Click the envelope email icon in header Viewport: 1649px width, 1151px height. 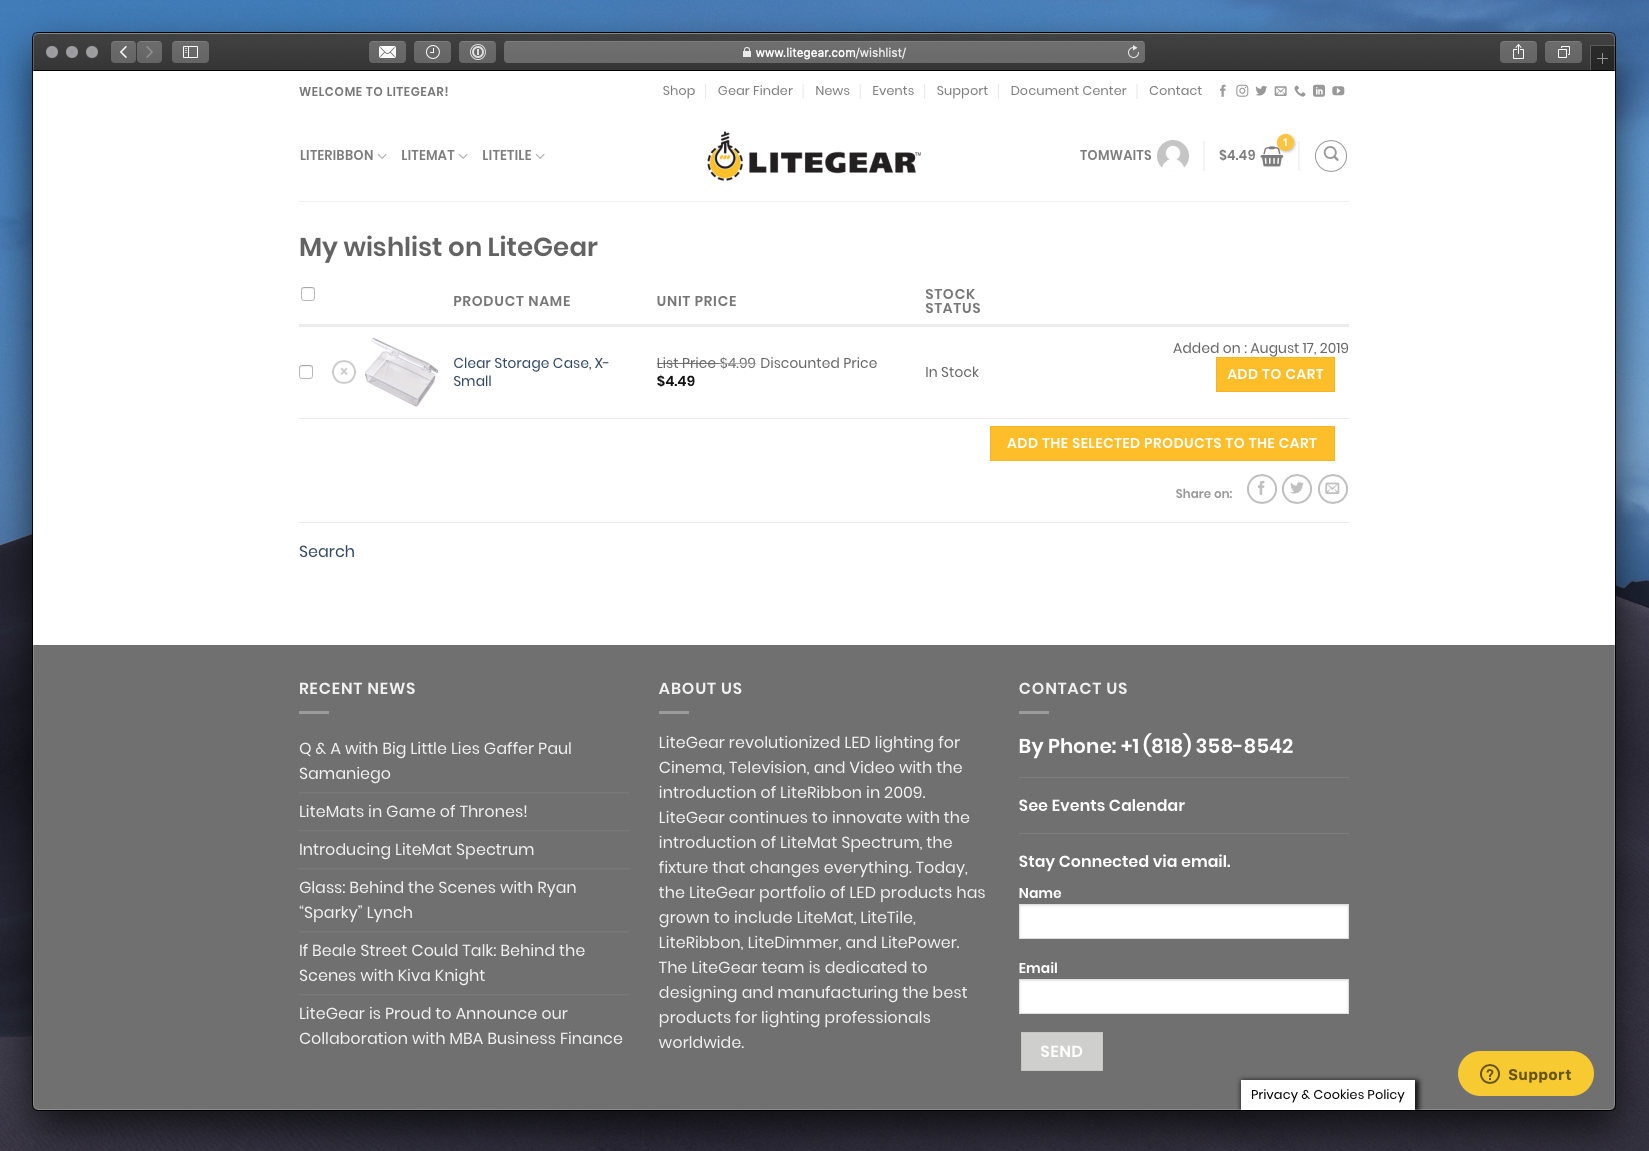1280,91
